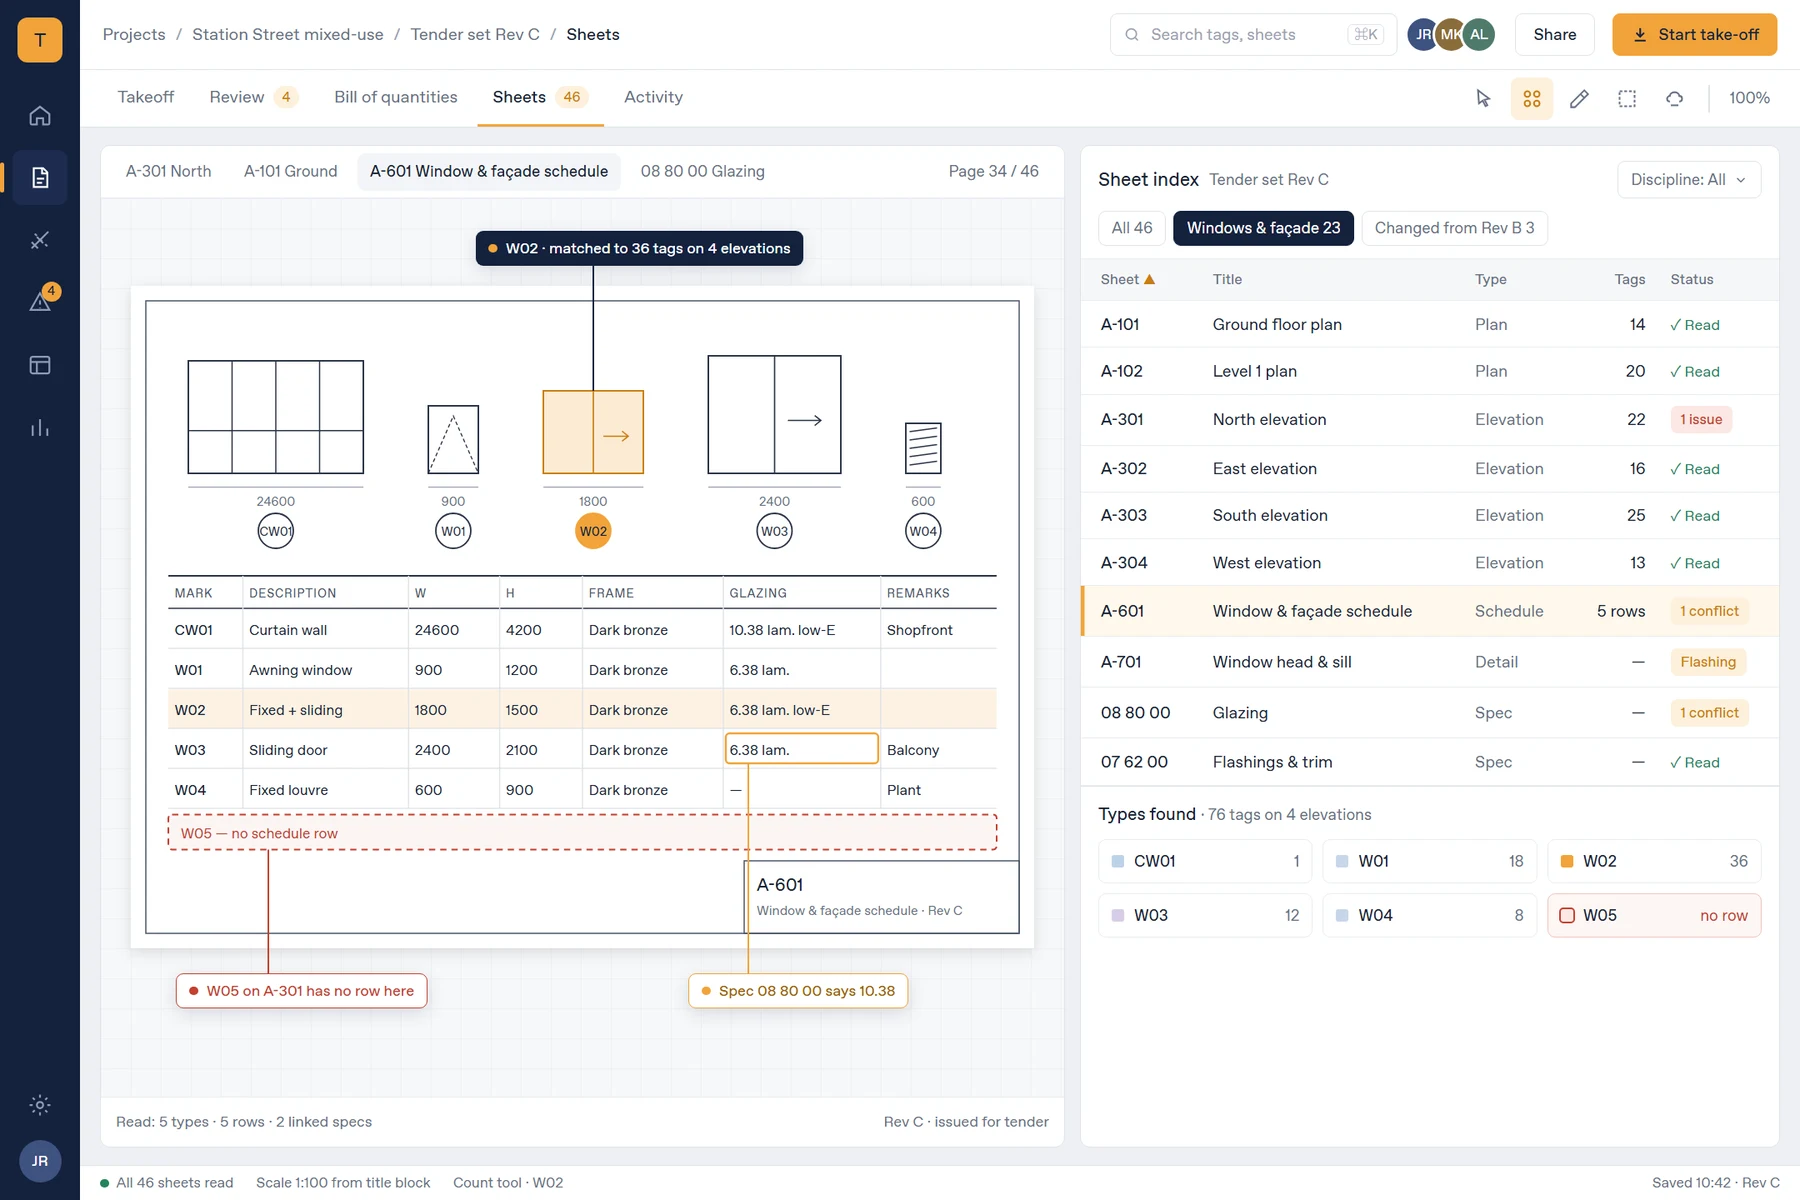Click the W03 purple color swatch
The width and height of the screenshot is (1800, 1200).
pos(1118,915)
